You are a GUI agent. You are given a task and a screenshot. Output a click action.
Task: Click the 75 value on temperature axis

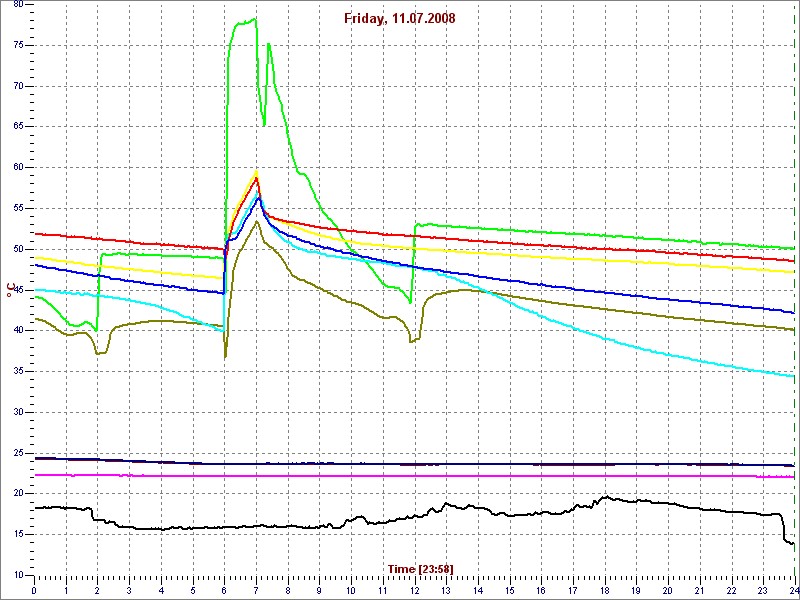18,45
